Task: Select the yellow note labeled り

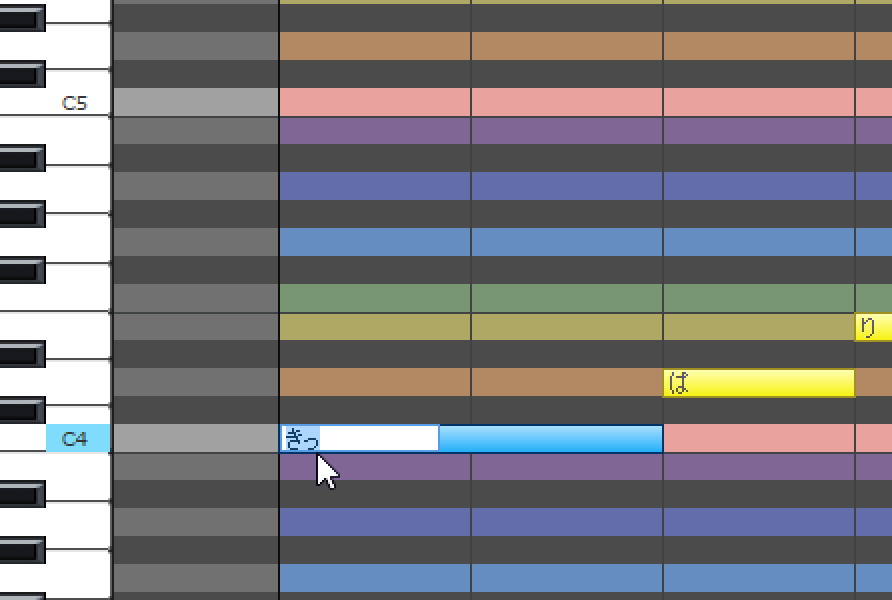Action: tap(873, 327)
